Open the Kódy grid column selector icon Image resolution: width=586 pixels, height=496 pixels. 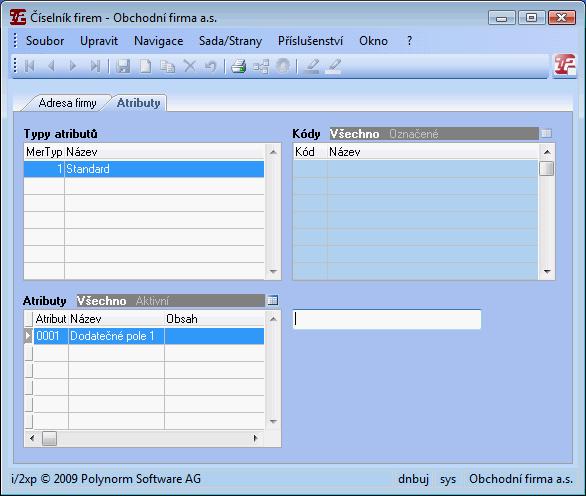[546, 133]
